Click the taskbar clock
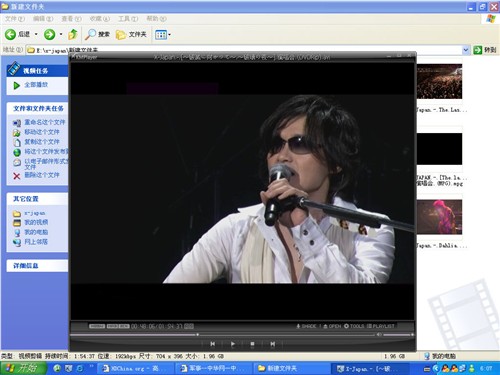 486,368
